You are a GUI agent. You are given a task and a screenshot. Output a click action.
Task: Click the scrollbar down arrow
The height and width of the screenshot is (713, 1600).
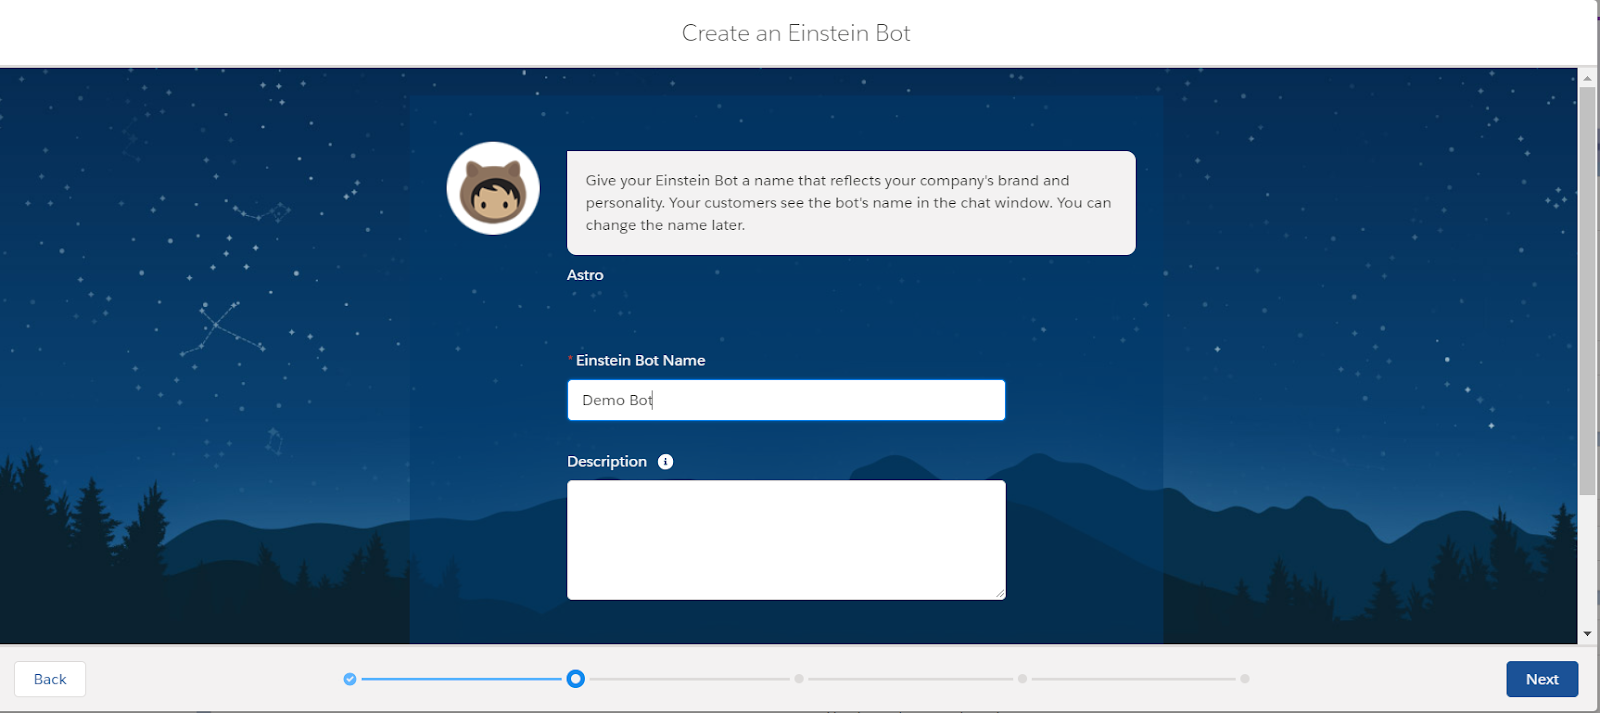point(1587,634)
